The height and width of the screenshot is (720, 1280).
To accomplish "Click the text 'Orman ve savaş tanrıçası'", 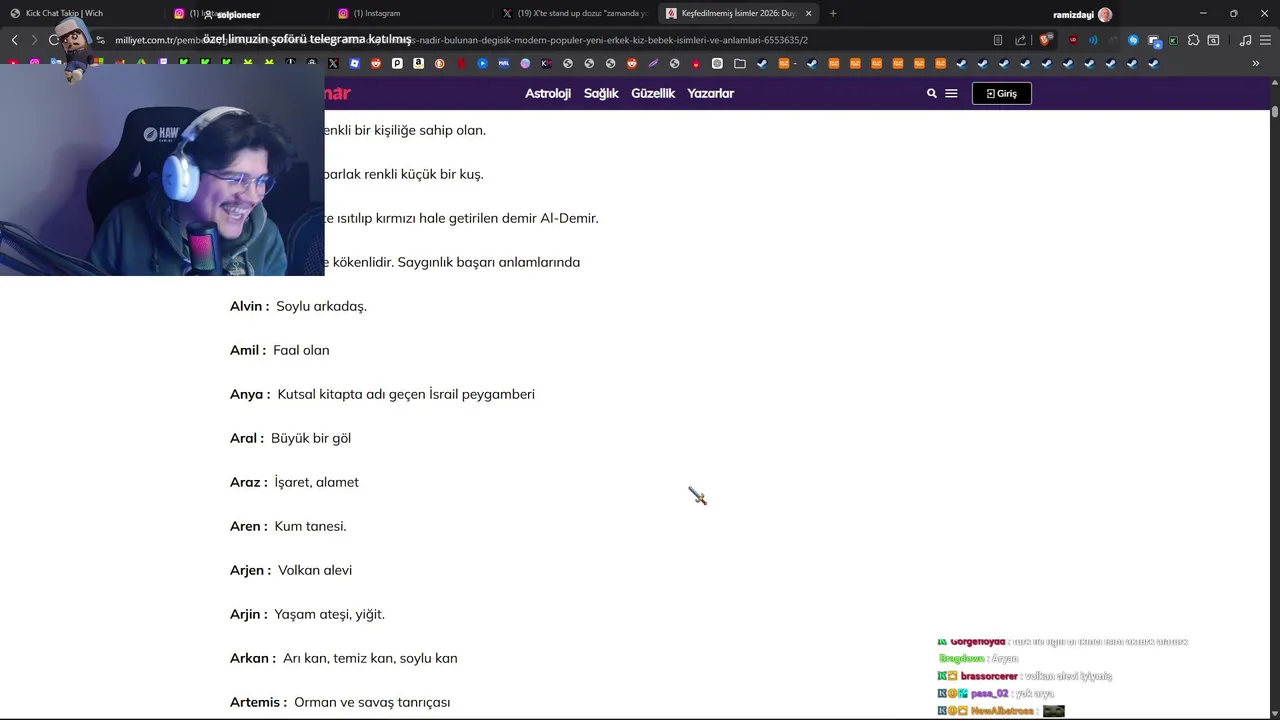I will click(x=372, y=702).
